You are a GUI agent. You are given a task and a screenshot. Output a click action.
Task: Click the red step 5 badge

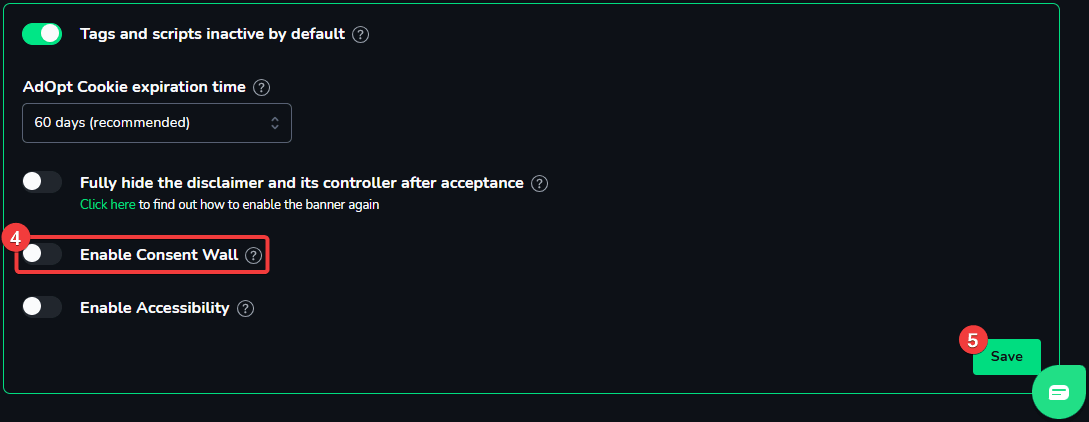click(x=972, y=340)
